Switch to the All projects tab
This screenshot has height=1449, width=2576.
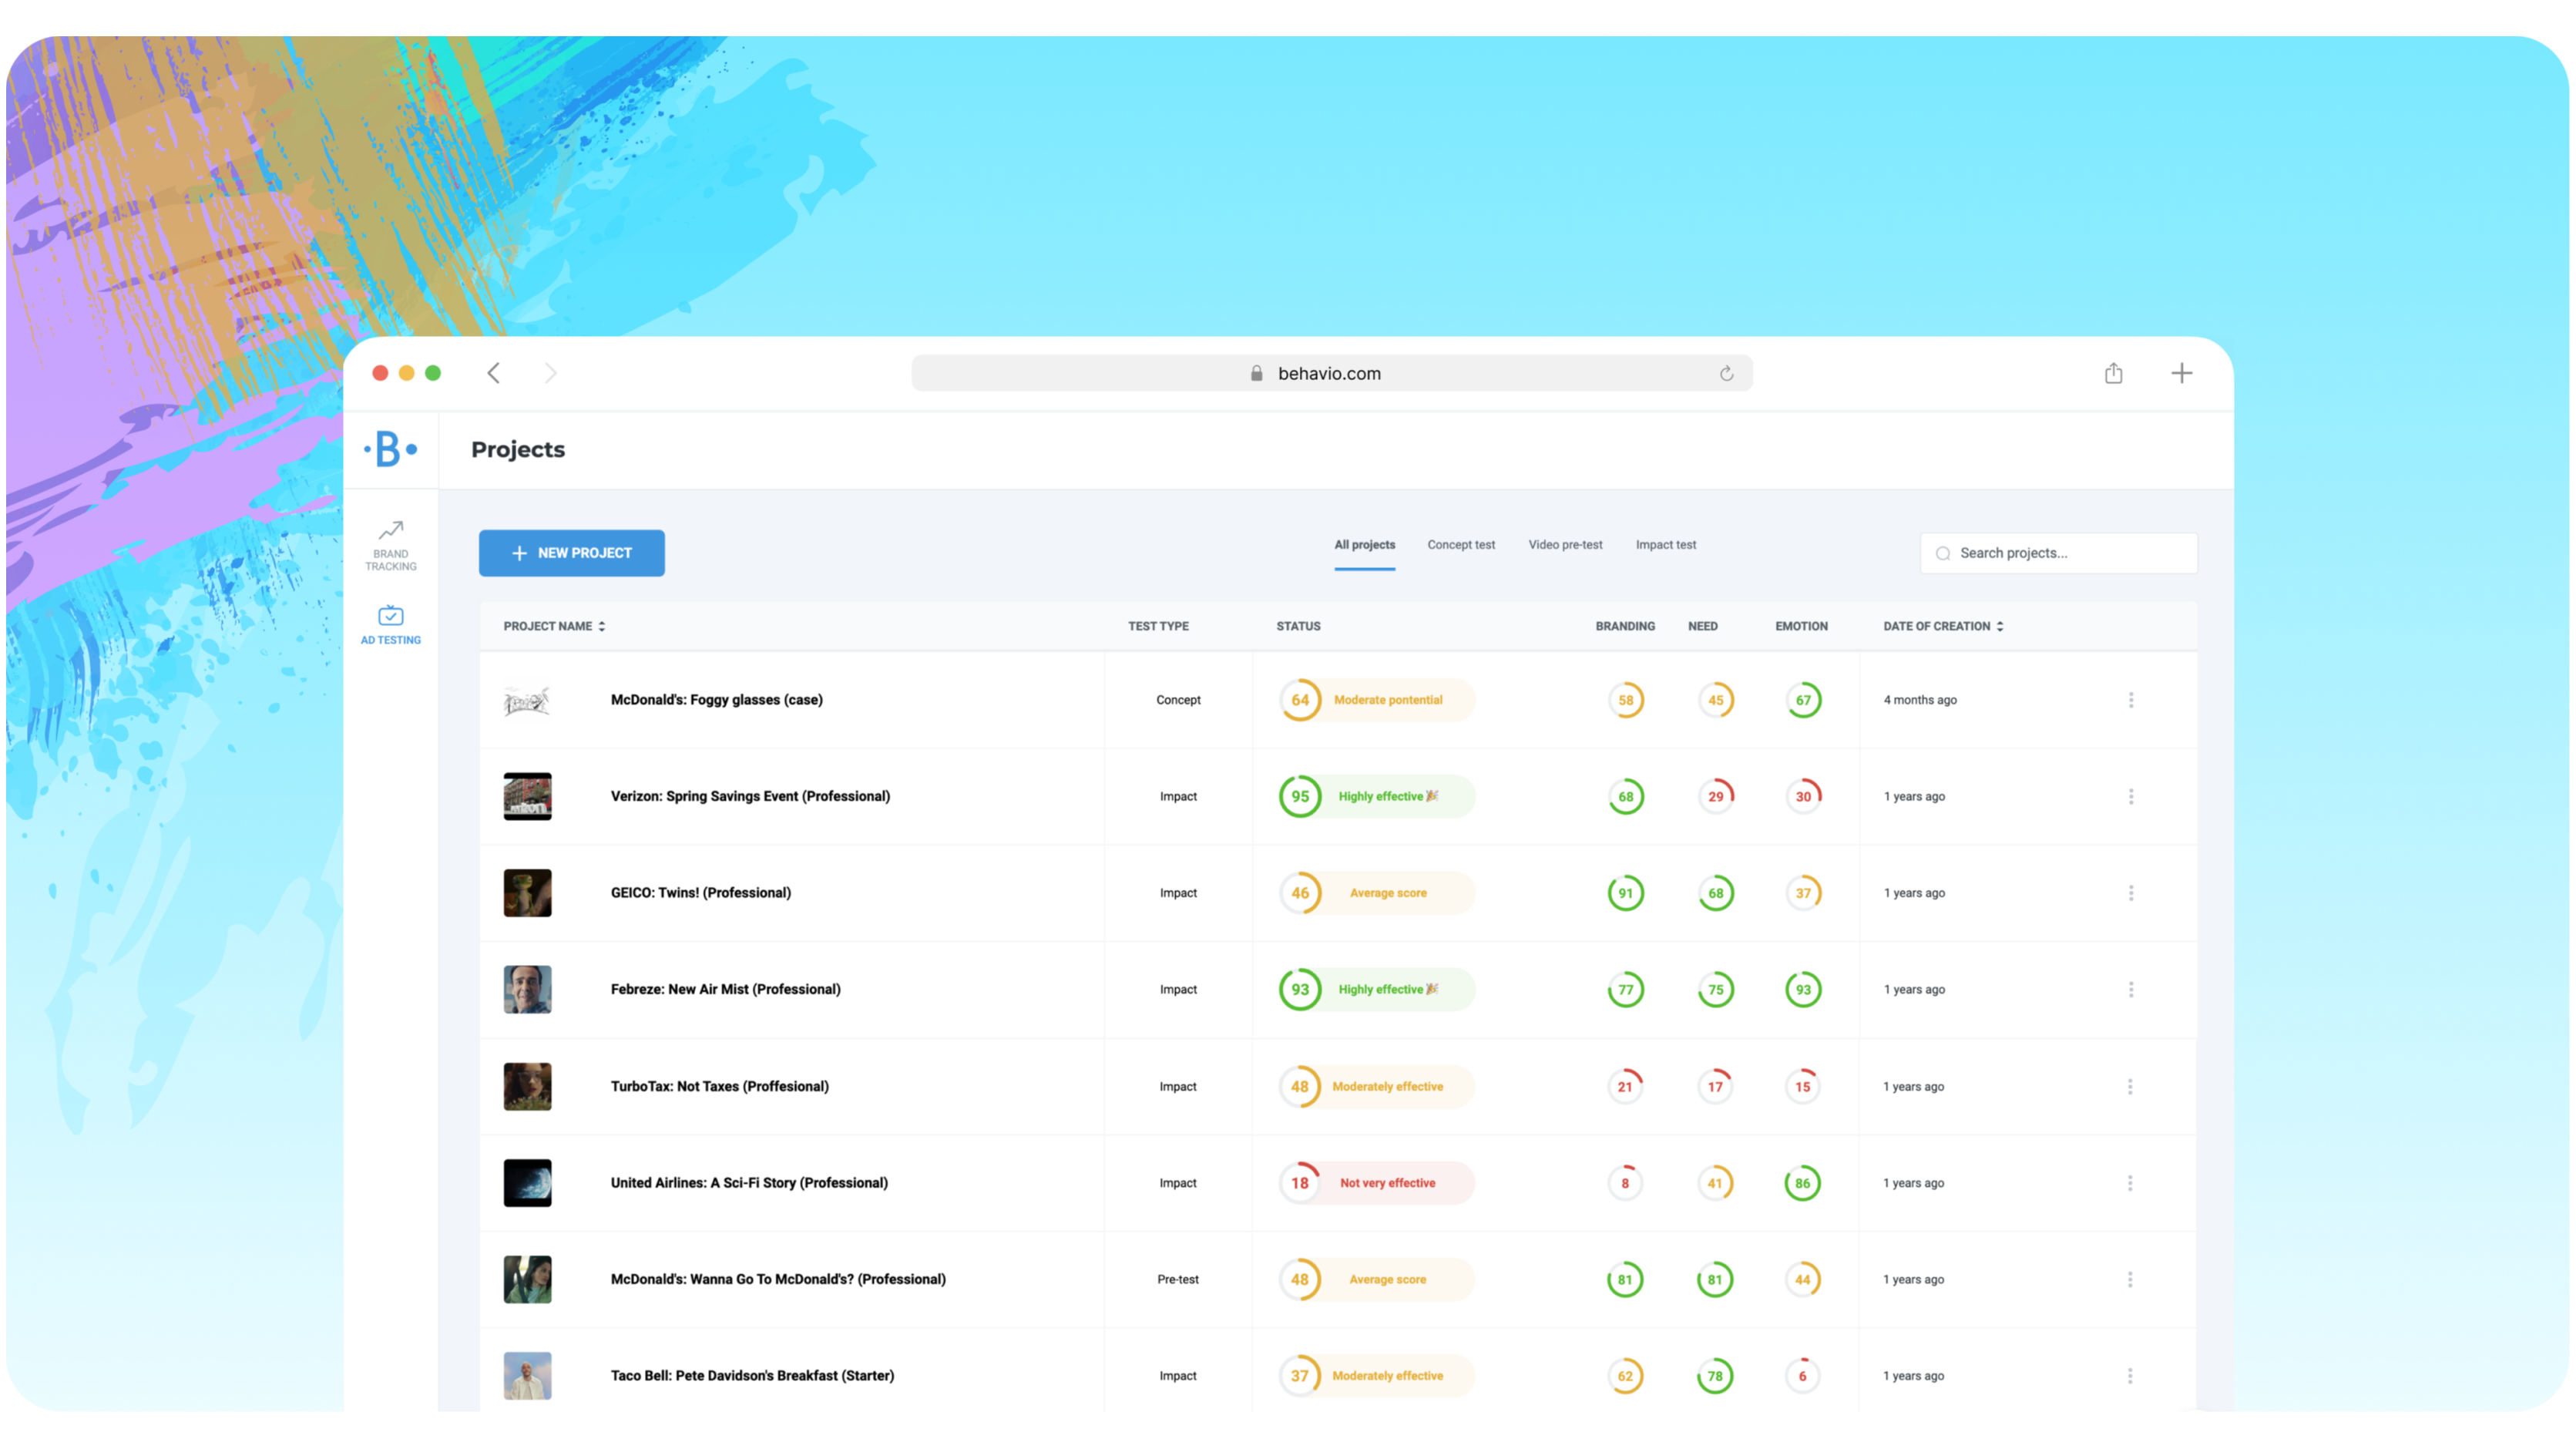point(1364,545)
